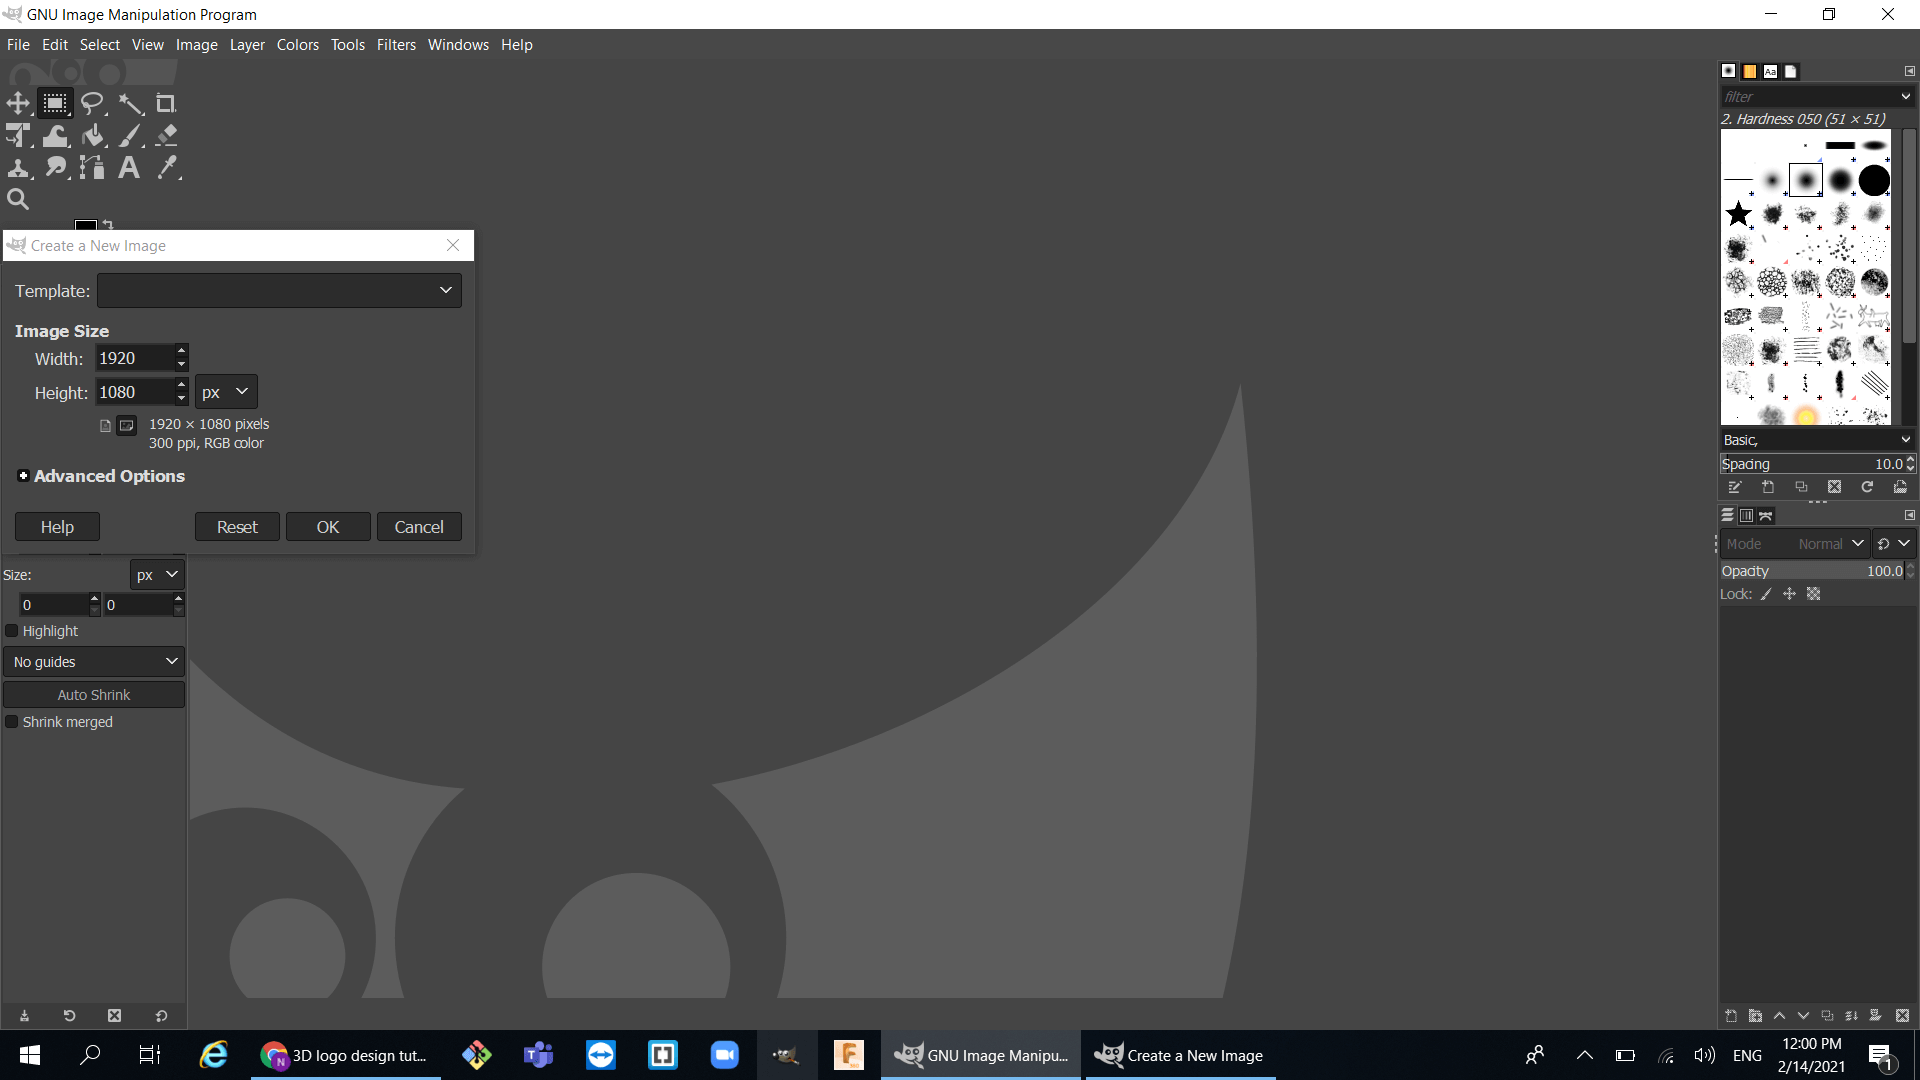The image size is (1920, 1080).
Task: Select the Text tool
Action: [129, 168]
